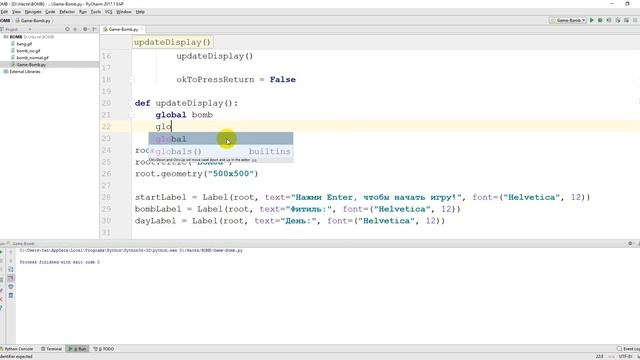
Task: Choose 'global' from the autocomplete popup
Action: tap(220, 139)
